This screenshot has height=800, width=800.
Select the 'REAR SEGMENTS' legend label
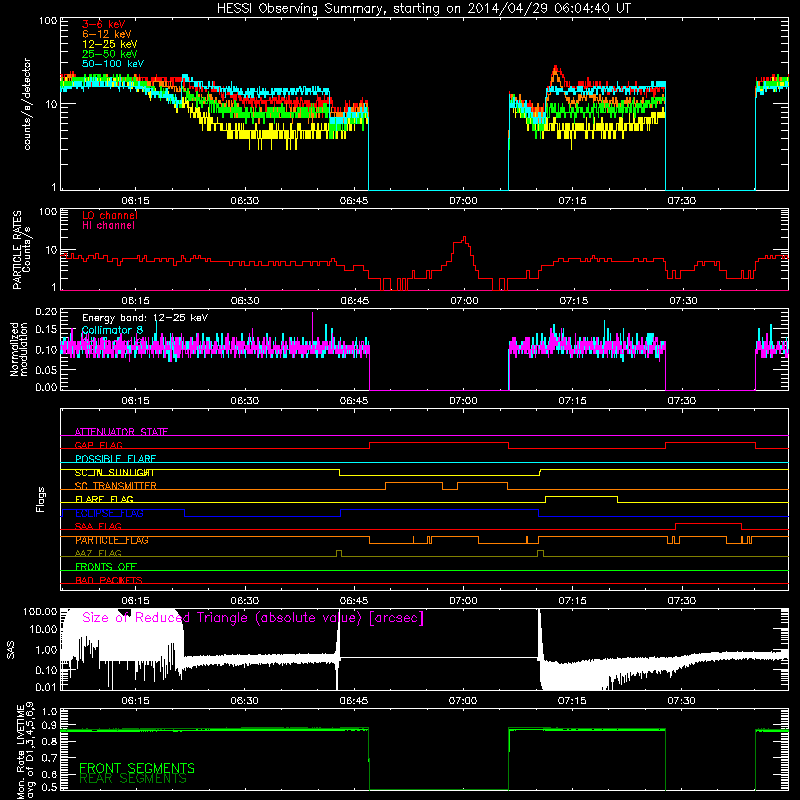point(133,779)
